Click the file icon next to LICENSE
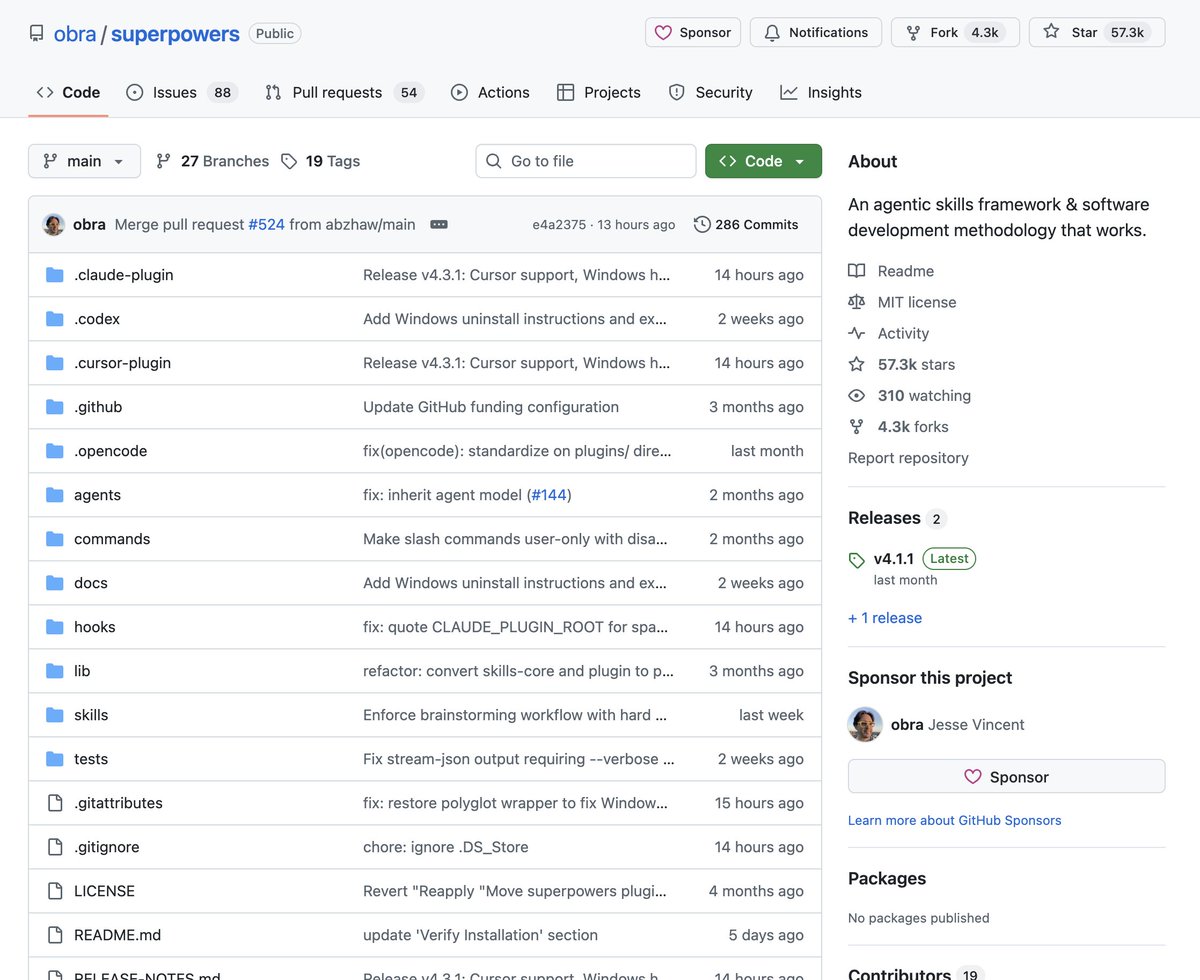This screenshot has height=980, width=1200. [x=55, y=891]
